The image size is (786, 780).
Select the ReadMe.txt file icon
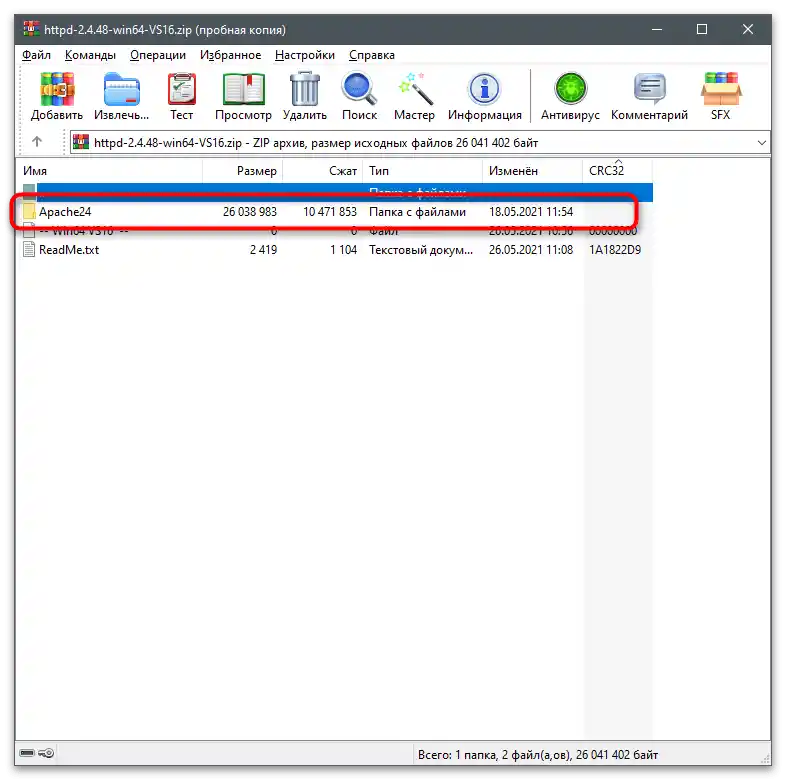click(x=29, y=249)
